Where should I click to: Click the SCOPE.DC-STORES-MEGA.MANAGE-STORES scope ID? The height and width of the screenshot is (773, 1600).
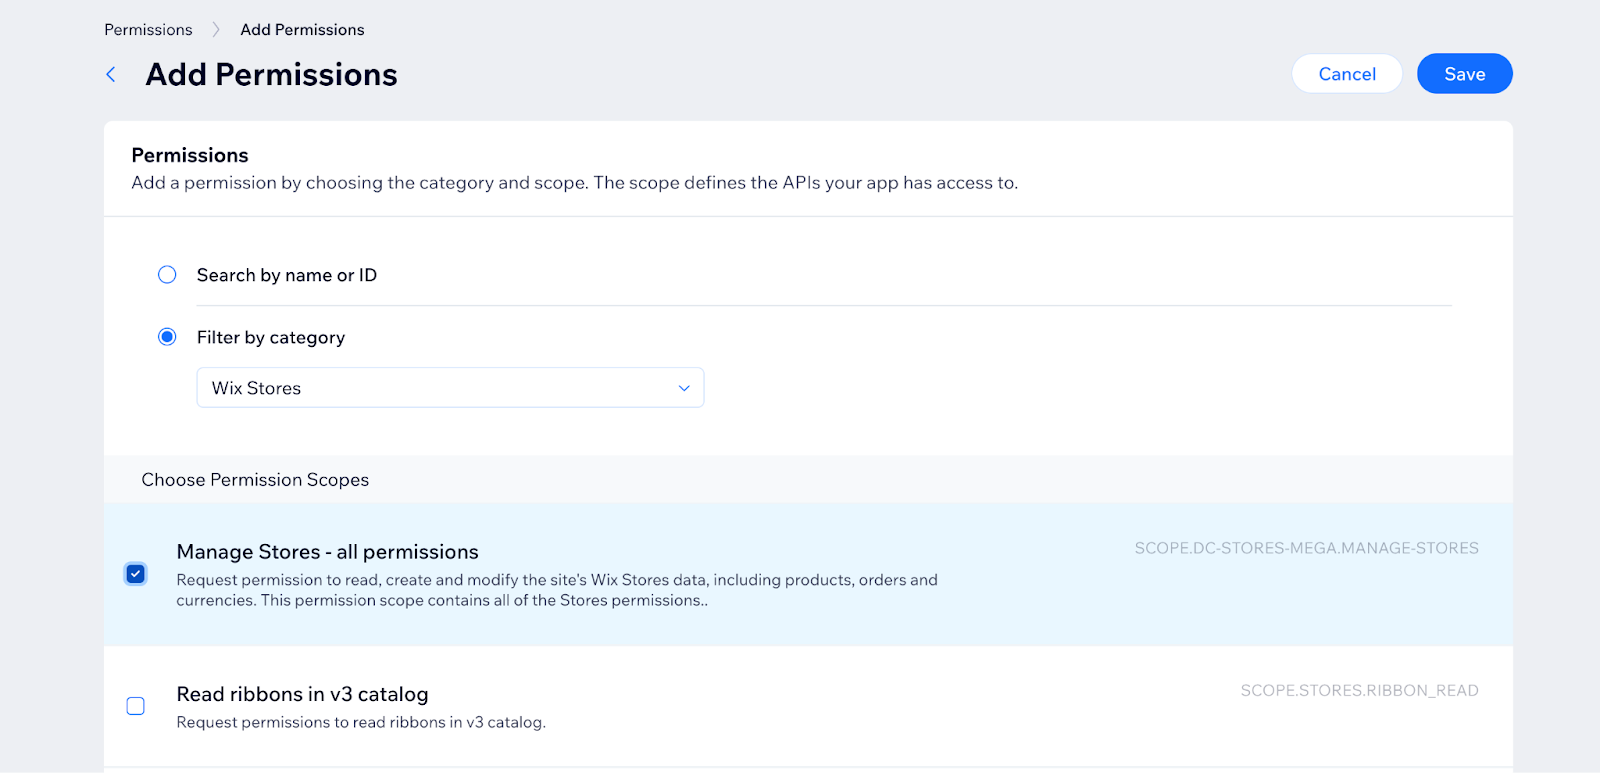[1306, 548]
